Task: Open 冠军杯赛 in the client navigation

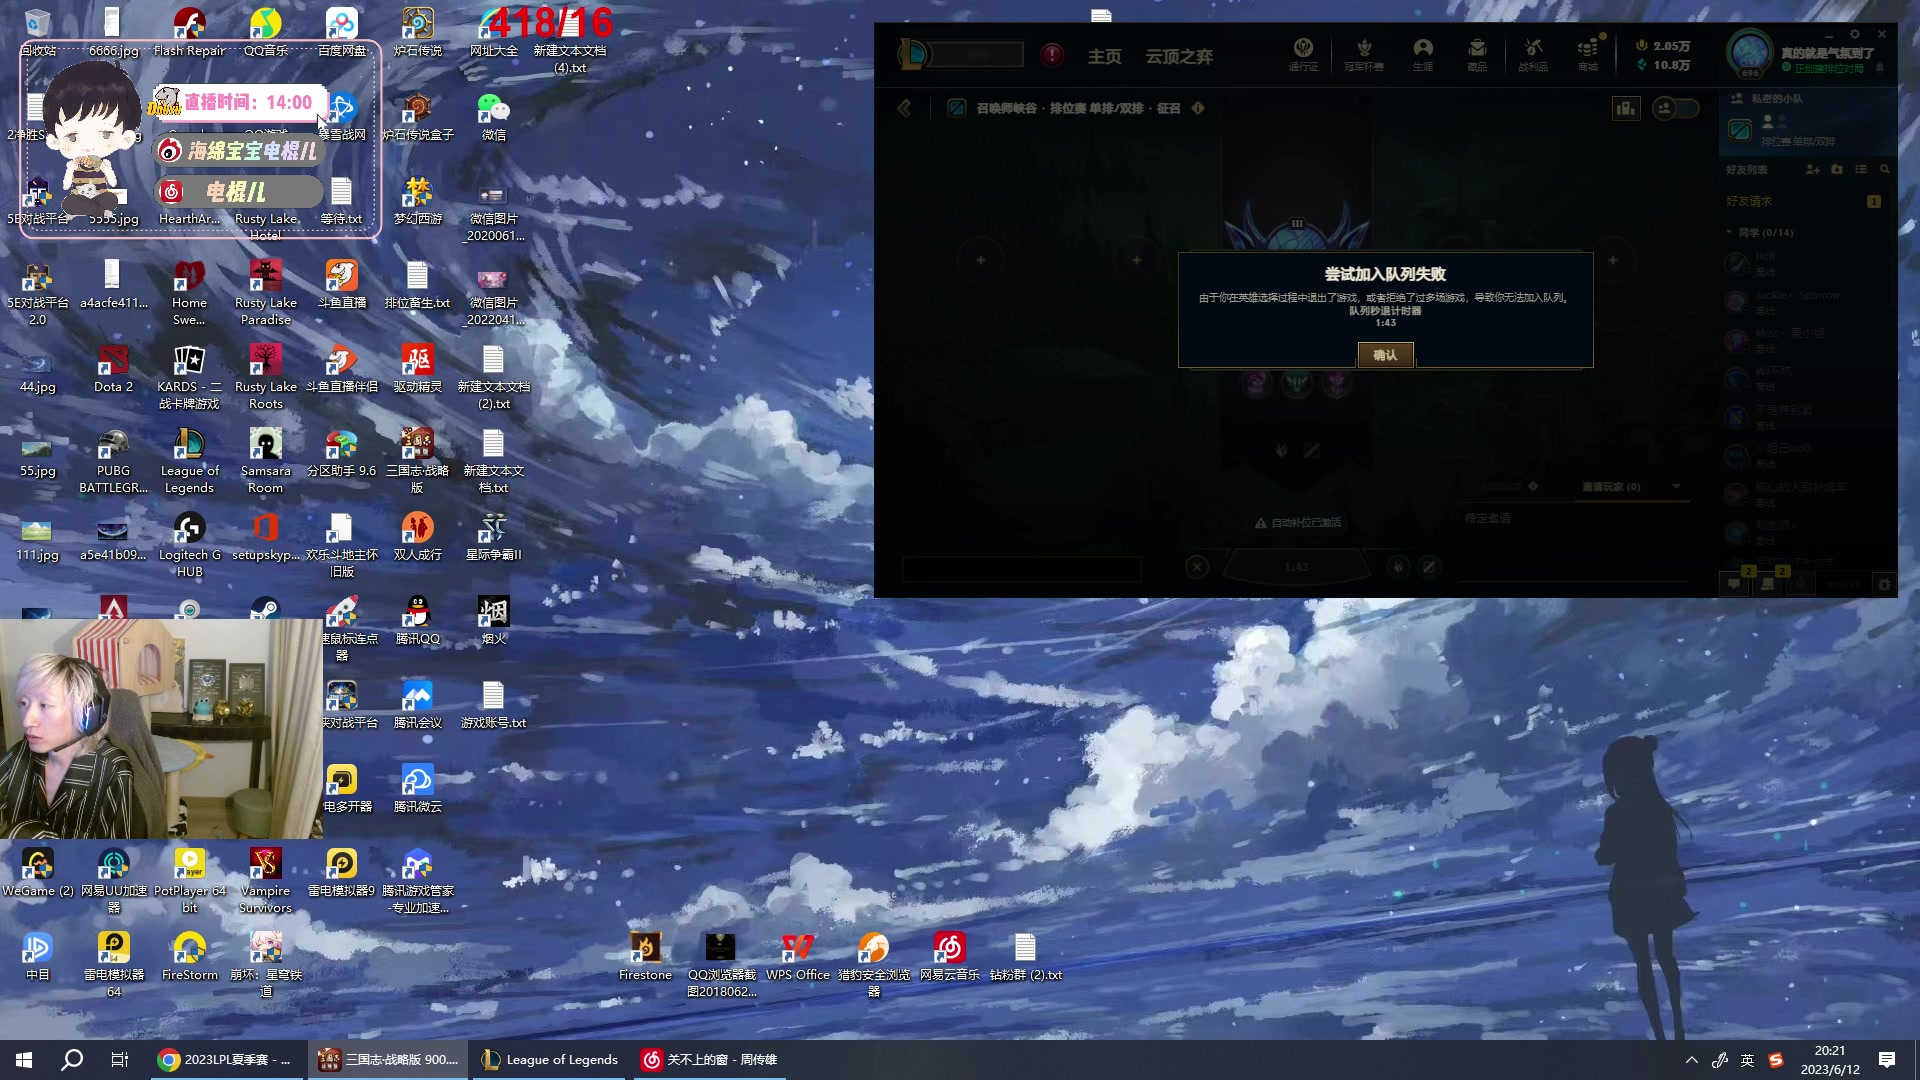Action: (x=1364, y=54)
